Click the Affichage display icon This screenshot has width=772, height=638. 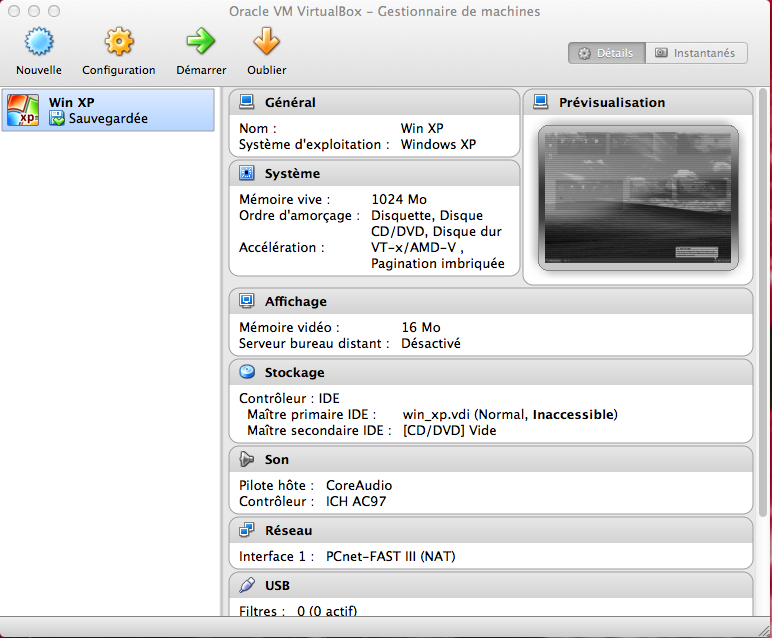246,301
